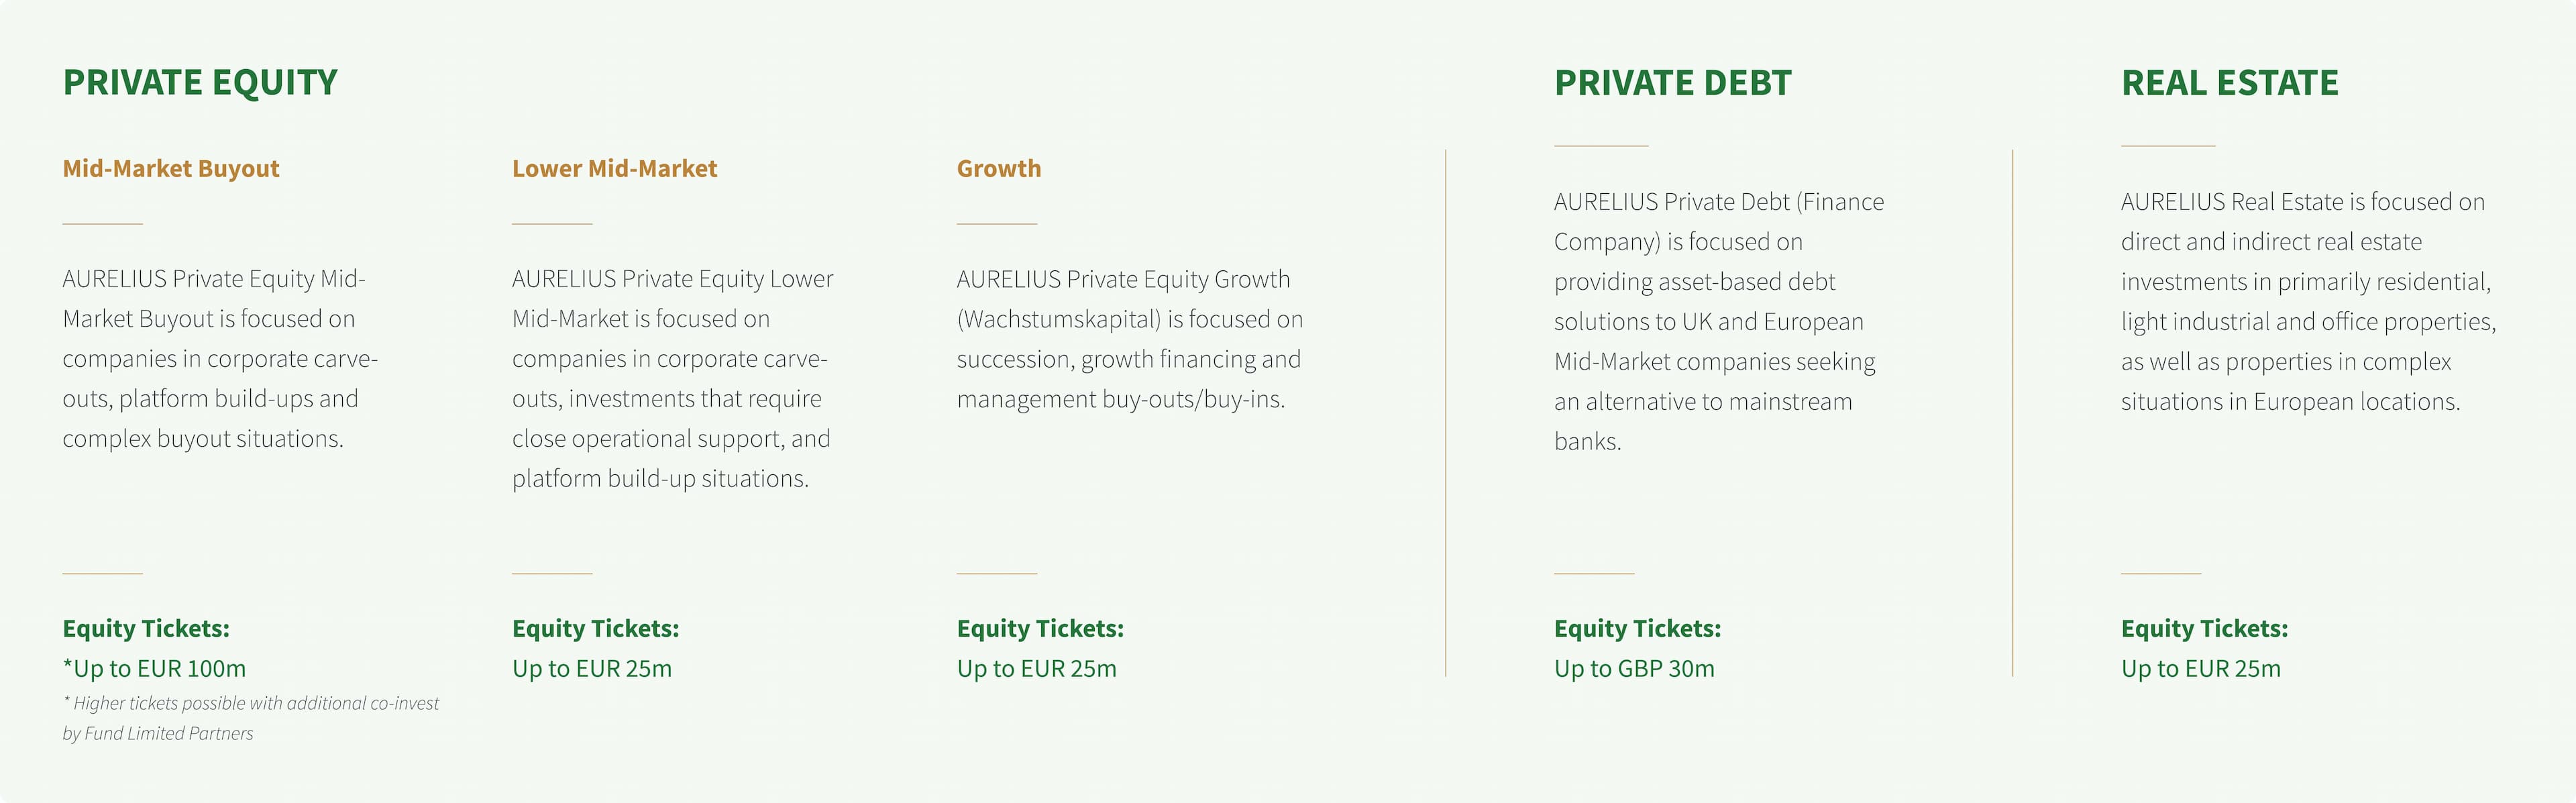This screenshot has height=803, width=2576.
Task: Click Equity Tickets label under Real Estate
Action: tap(2204, 628)
